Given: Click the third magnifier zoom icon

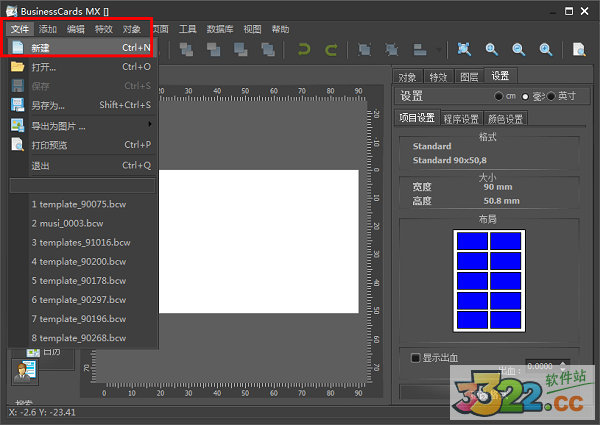Looking at the screenshot, I should coord(546,49).
